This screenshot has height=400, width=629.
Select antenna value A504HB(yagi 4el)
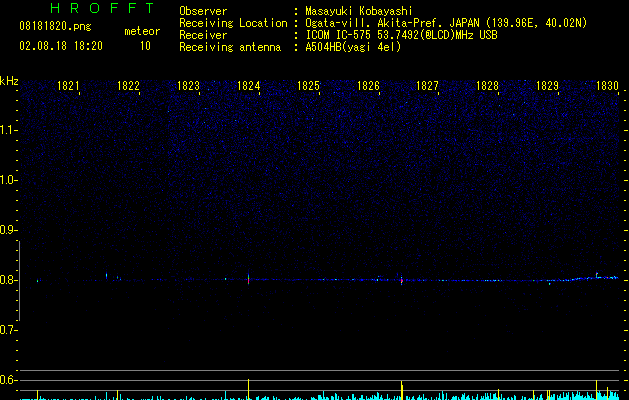pos(353,47)
